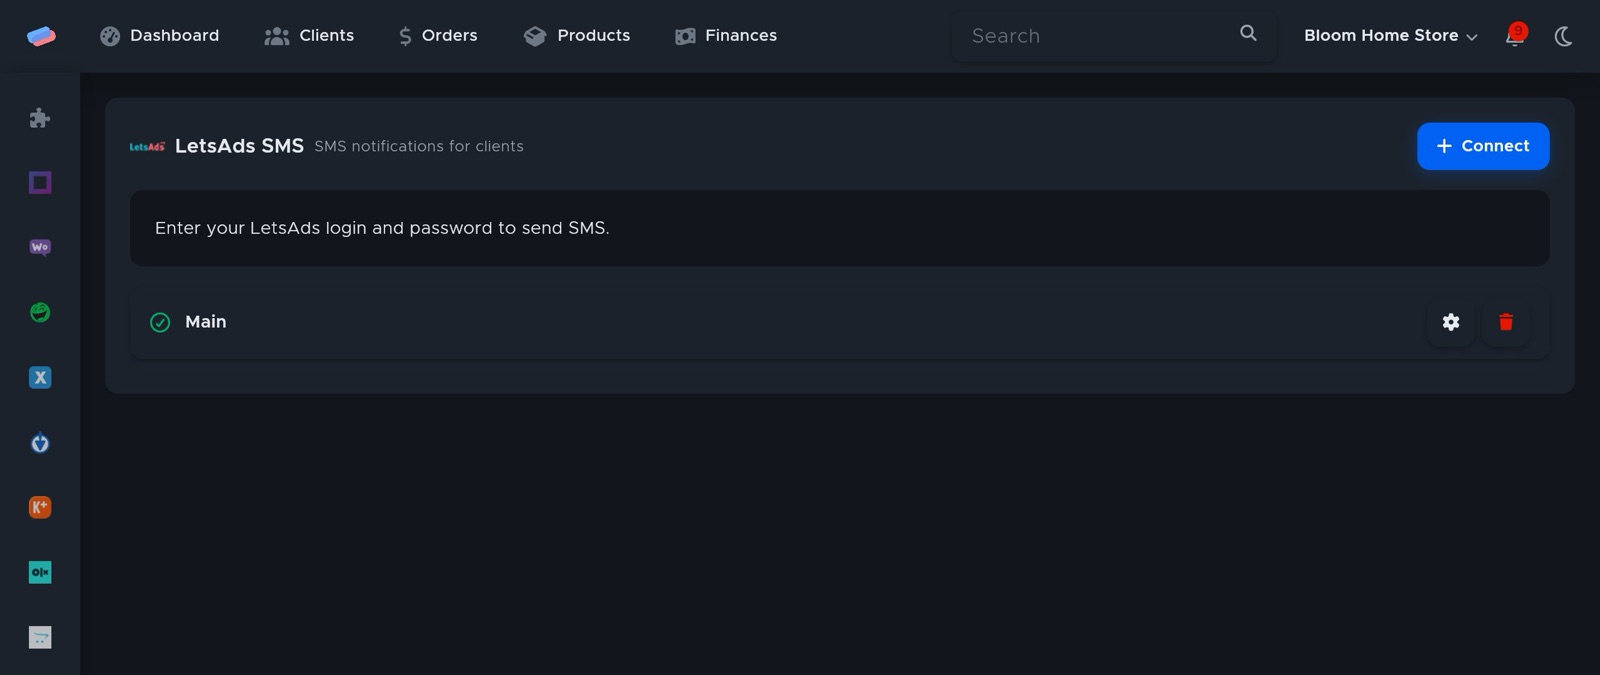Click the Connect button
The width and height of the screenshot is (1600, 675).
tap(1483, 146)
